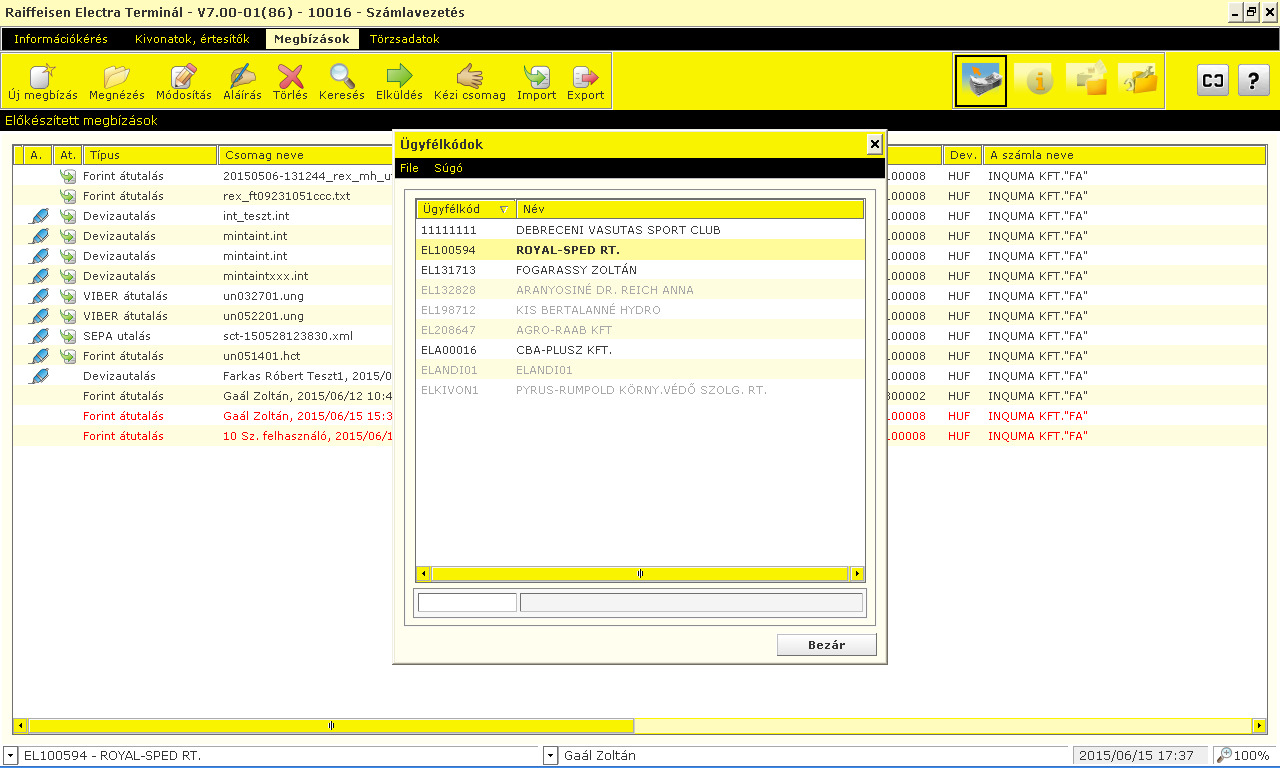Sort by the Név column header
This screenshot has width=1280, height=768.
click(690, 210)
